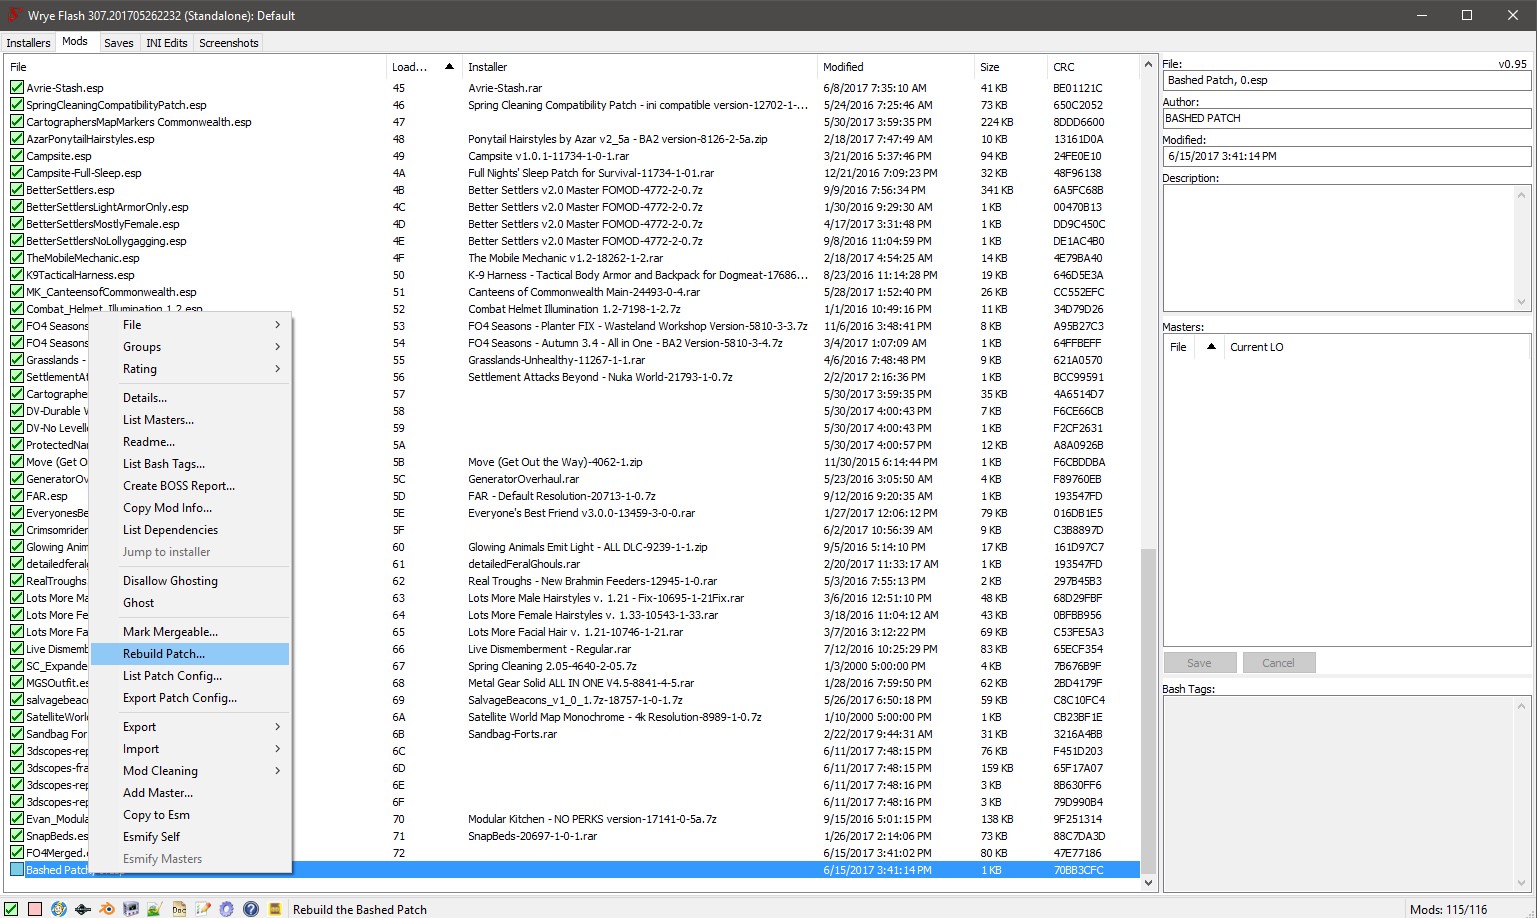Open the green picture-with-pencil icon
The height and width of the screenshot is (918, 1537).
pos(155,909)
